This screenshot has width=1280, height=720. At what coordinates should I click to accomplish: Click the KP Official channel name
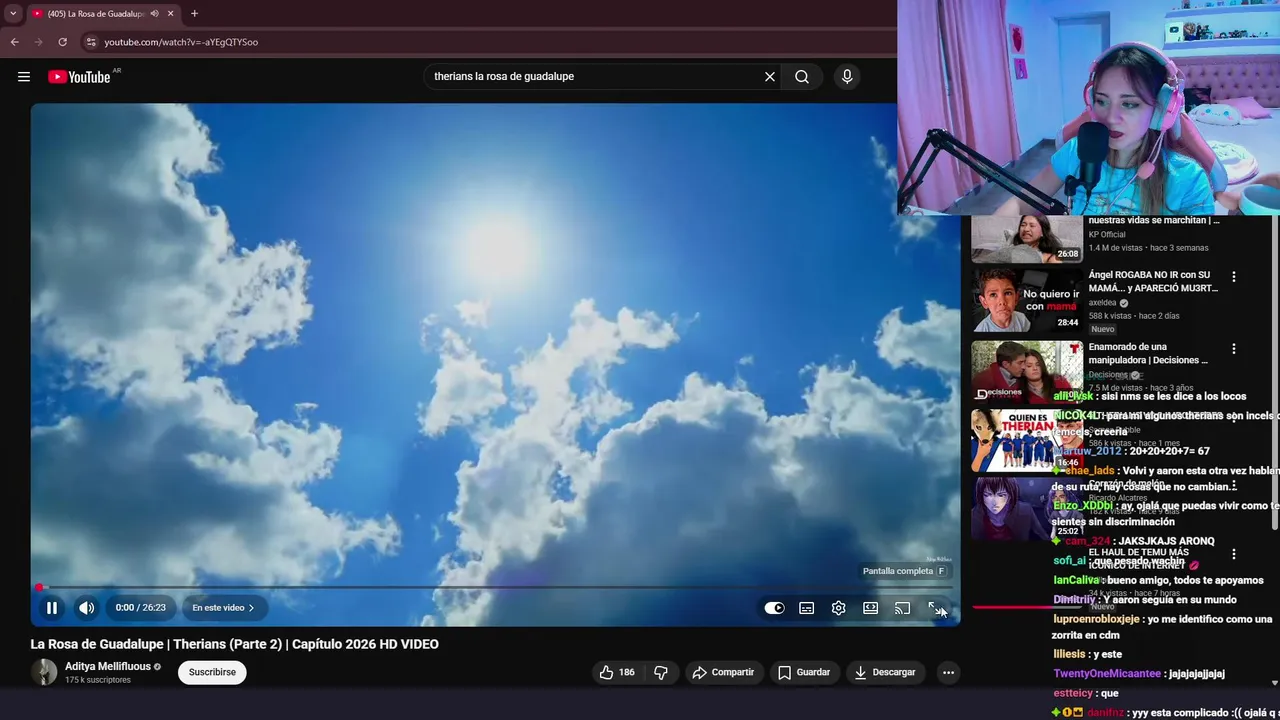point(1107,235)
